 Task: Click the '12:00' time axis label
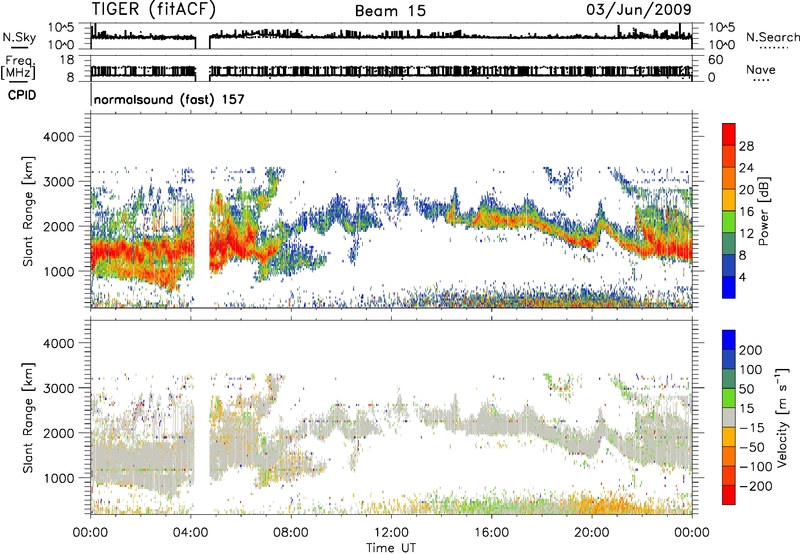[391, 533]
